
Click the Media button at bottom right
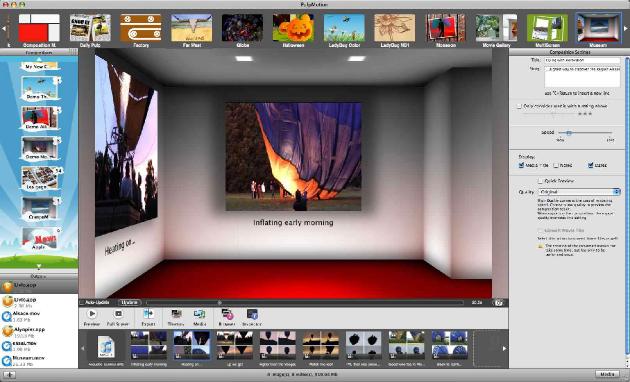pos(607,374)
